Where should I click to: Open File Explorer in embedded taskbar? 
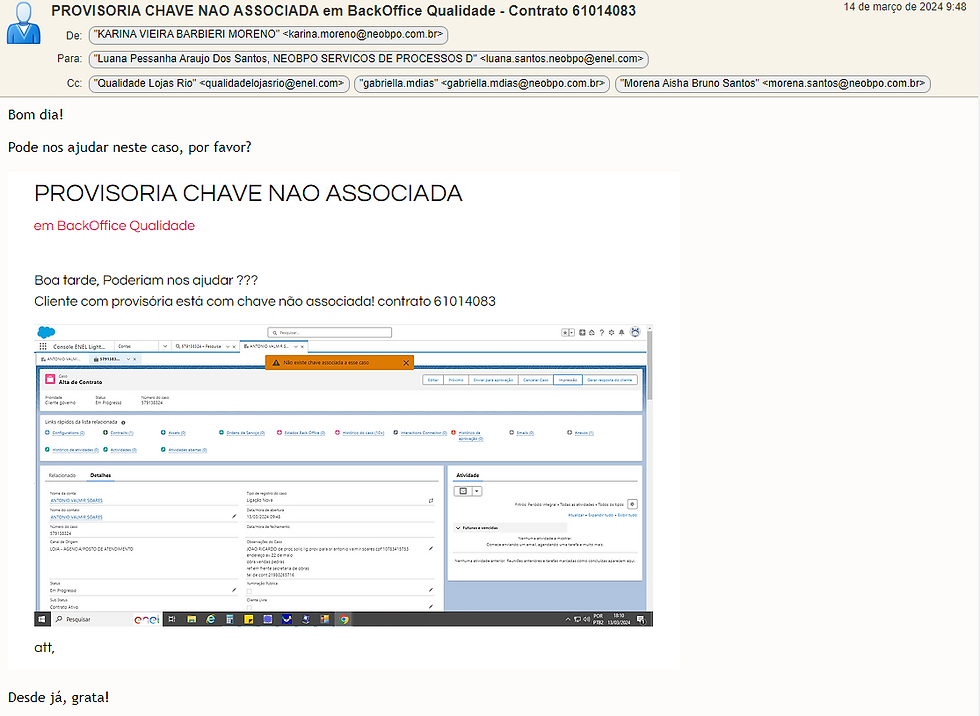tap(191, 619)
